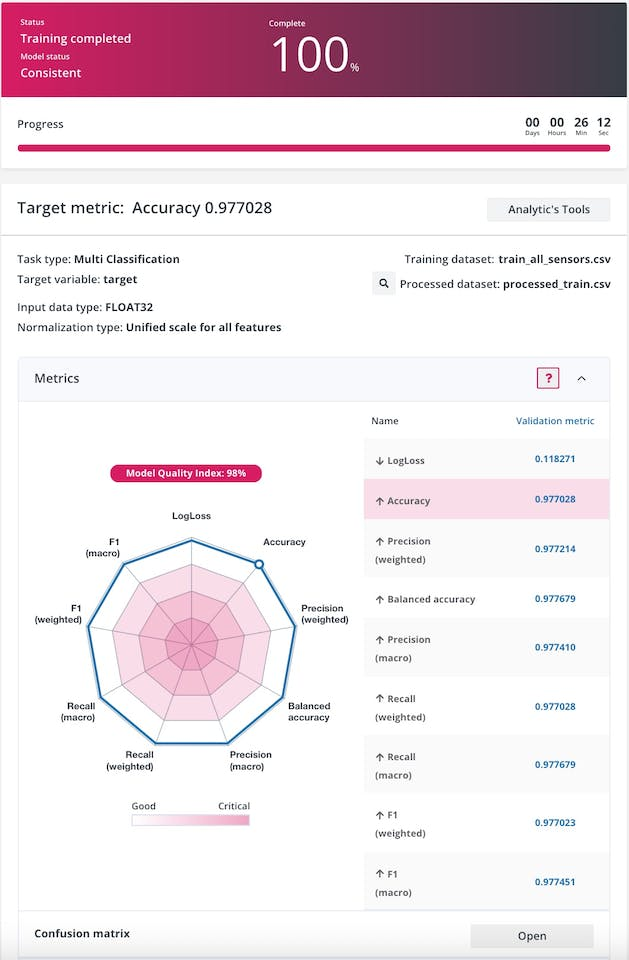629x960 pixels.
Task: Click the Recall (weighted) value 0.977028
Action: tap(555, 707)
